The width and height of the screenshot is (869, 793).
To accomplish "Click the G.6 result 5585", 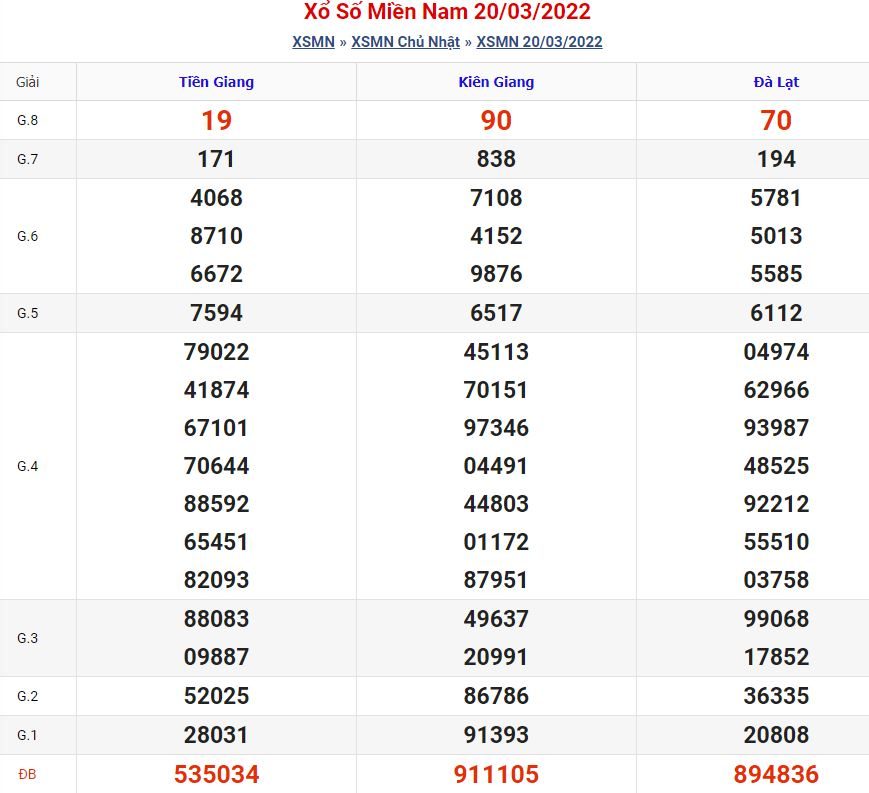I will coord(776,274).
